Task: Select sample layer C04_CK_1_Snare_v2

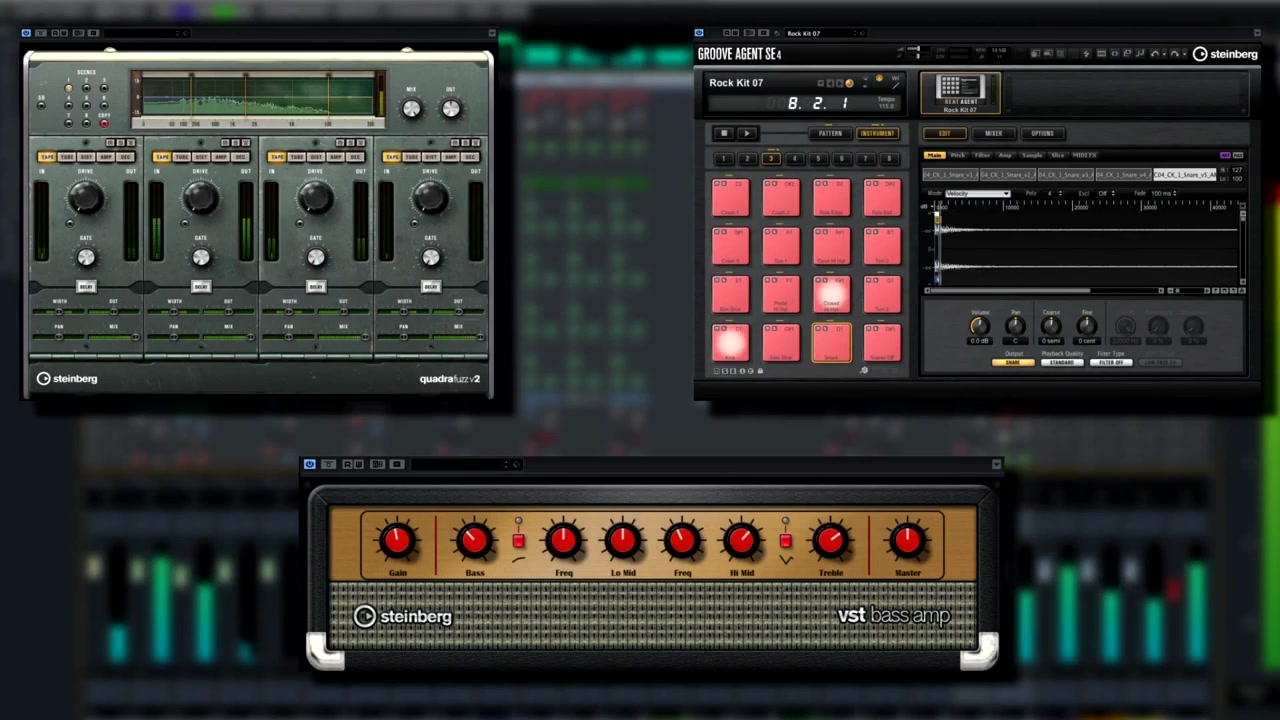Action: click(1008, 173)
